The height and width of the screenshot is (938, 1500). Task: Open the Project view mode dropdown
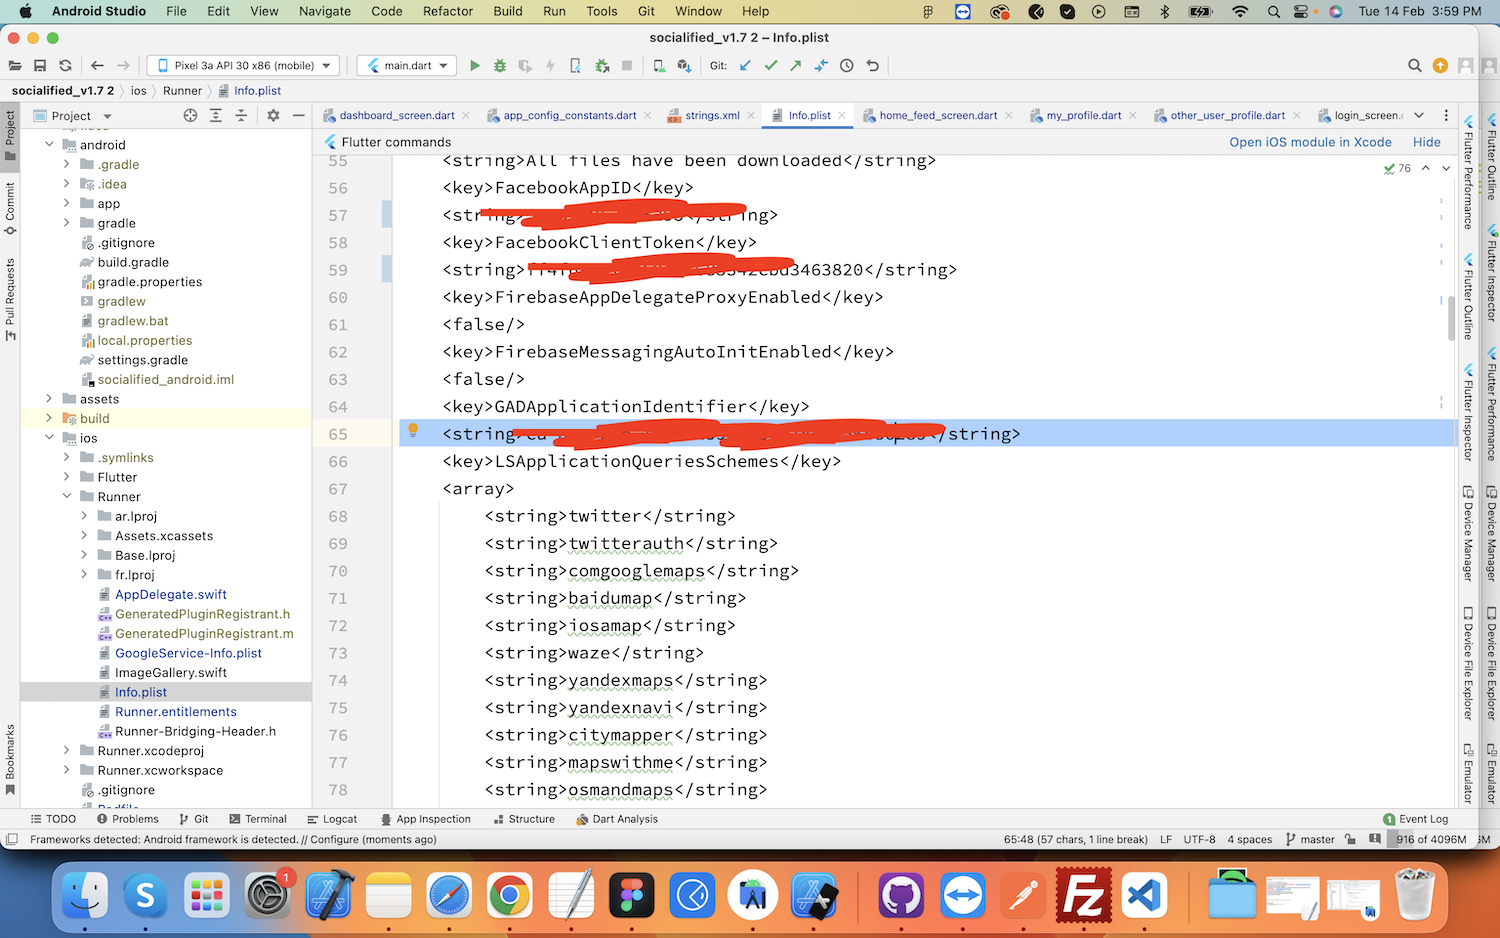point(72,116)
